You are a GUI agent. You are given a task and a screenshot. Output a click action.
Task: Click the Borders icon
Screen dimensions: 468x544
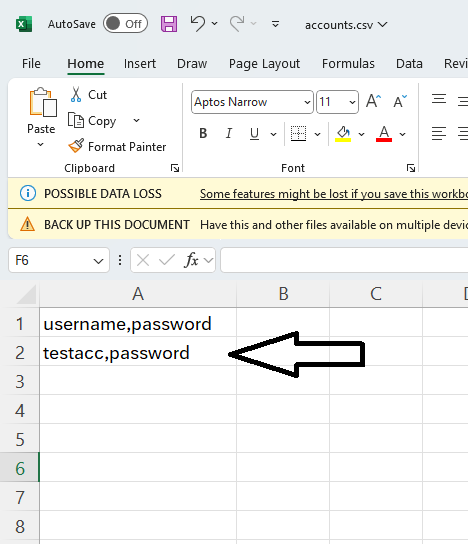(298, 134)
